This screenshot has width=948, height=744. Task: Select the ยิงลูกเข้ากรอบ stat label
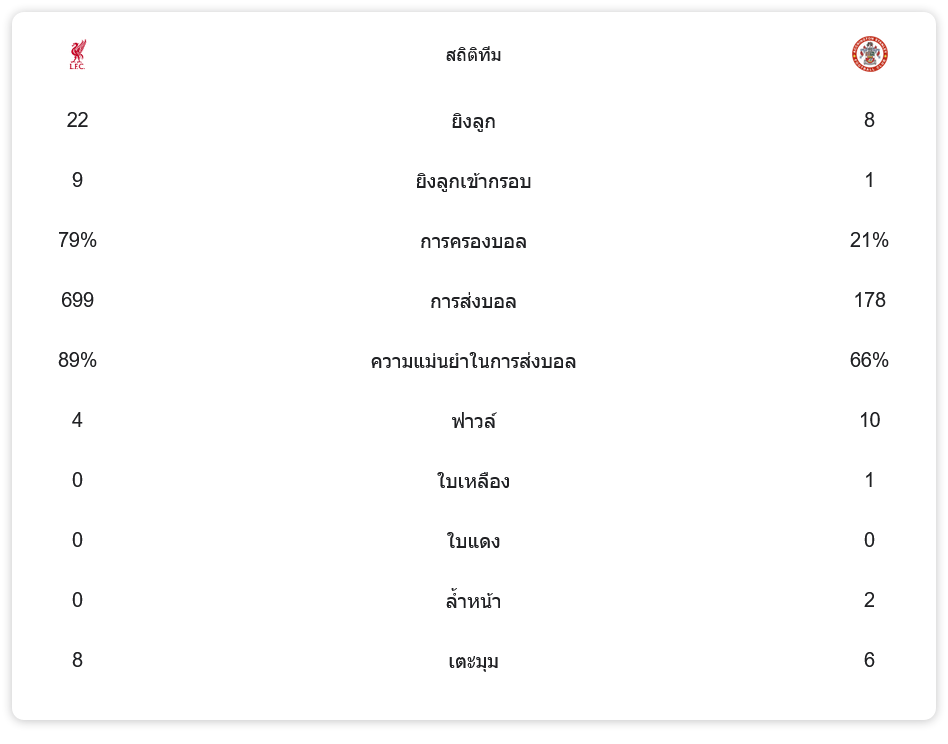click(x=473, y=181)
